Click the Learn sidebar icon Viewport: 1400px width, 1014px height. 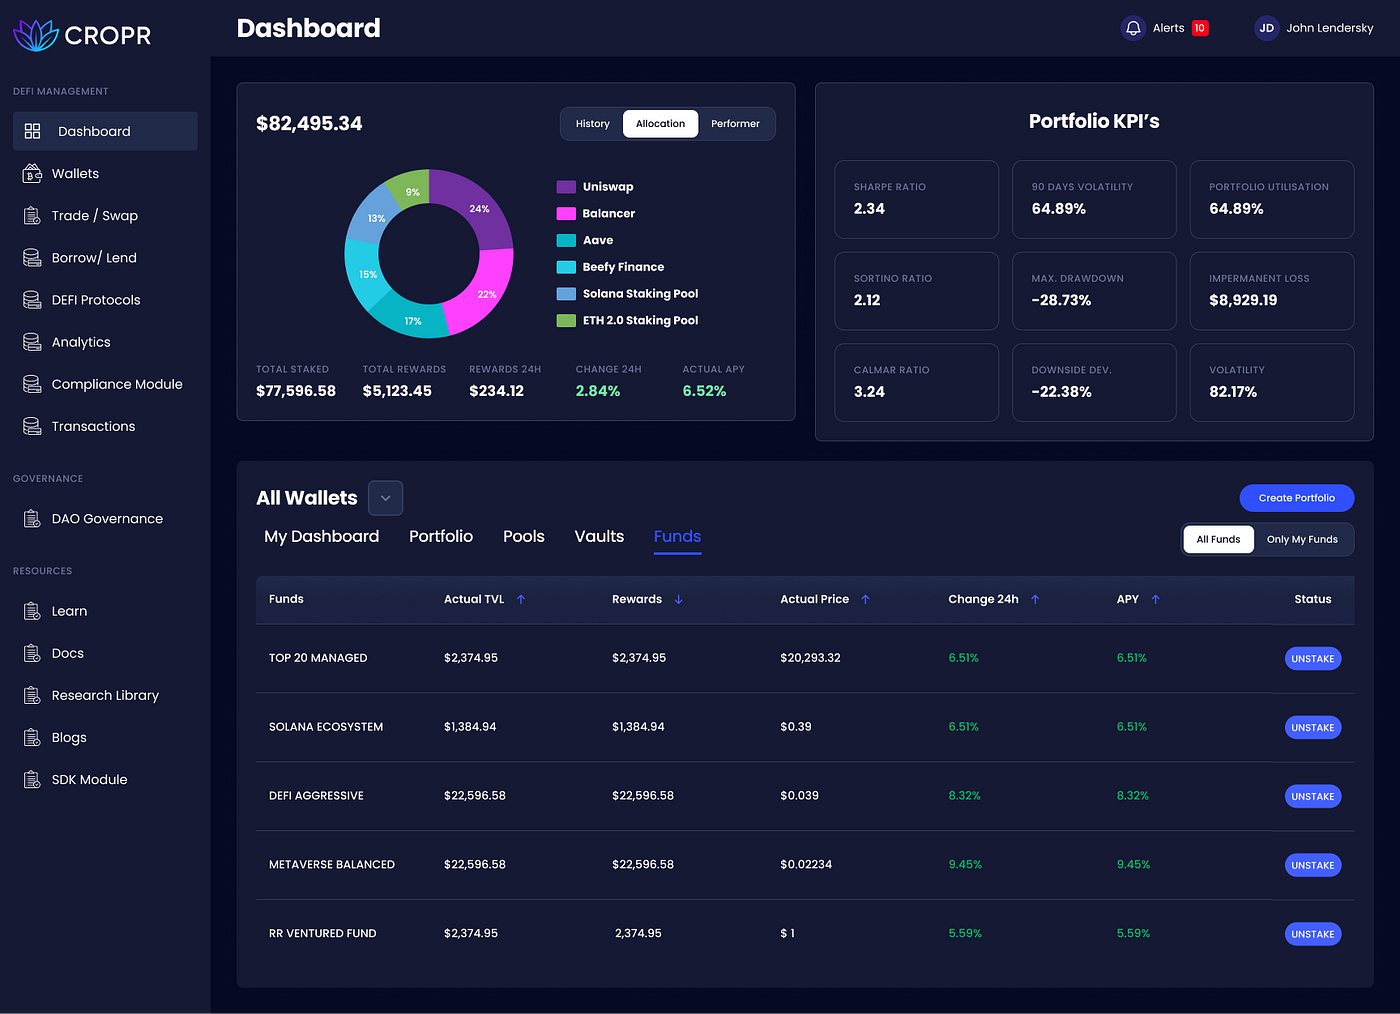32,611
